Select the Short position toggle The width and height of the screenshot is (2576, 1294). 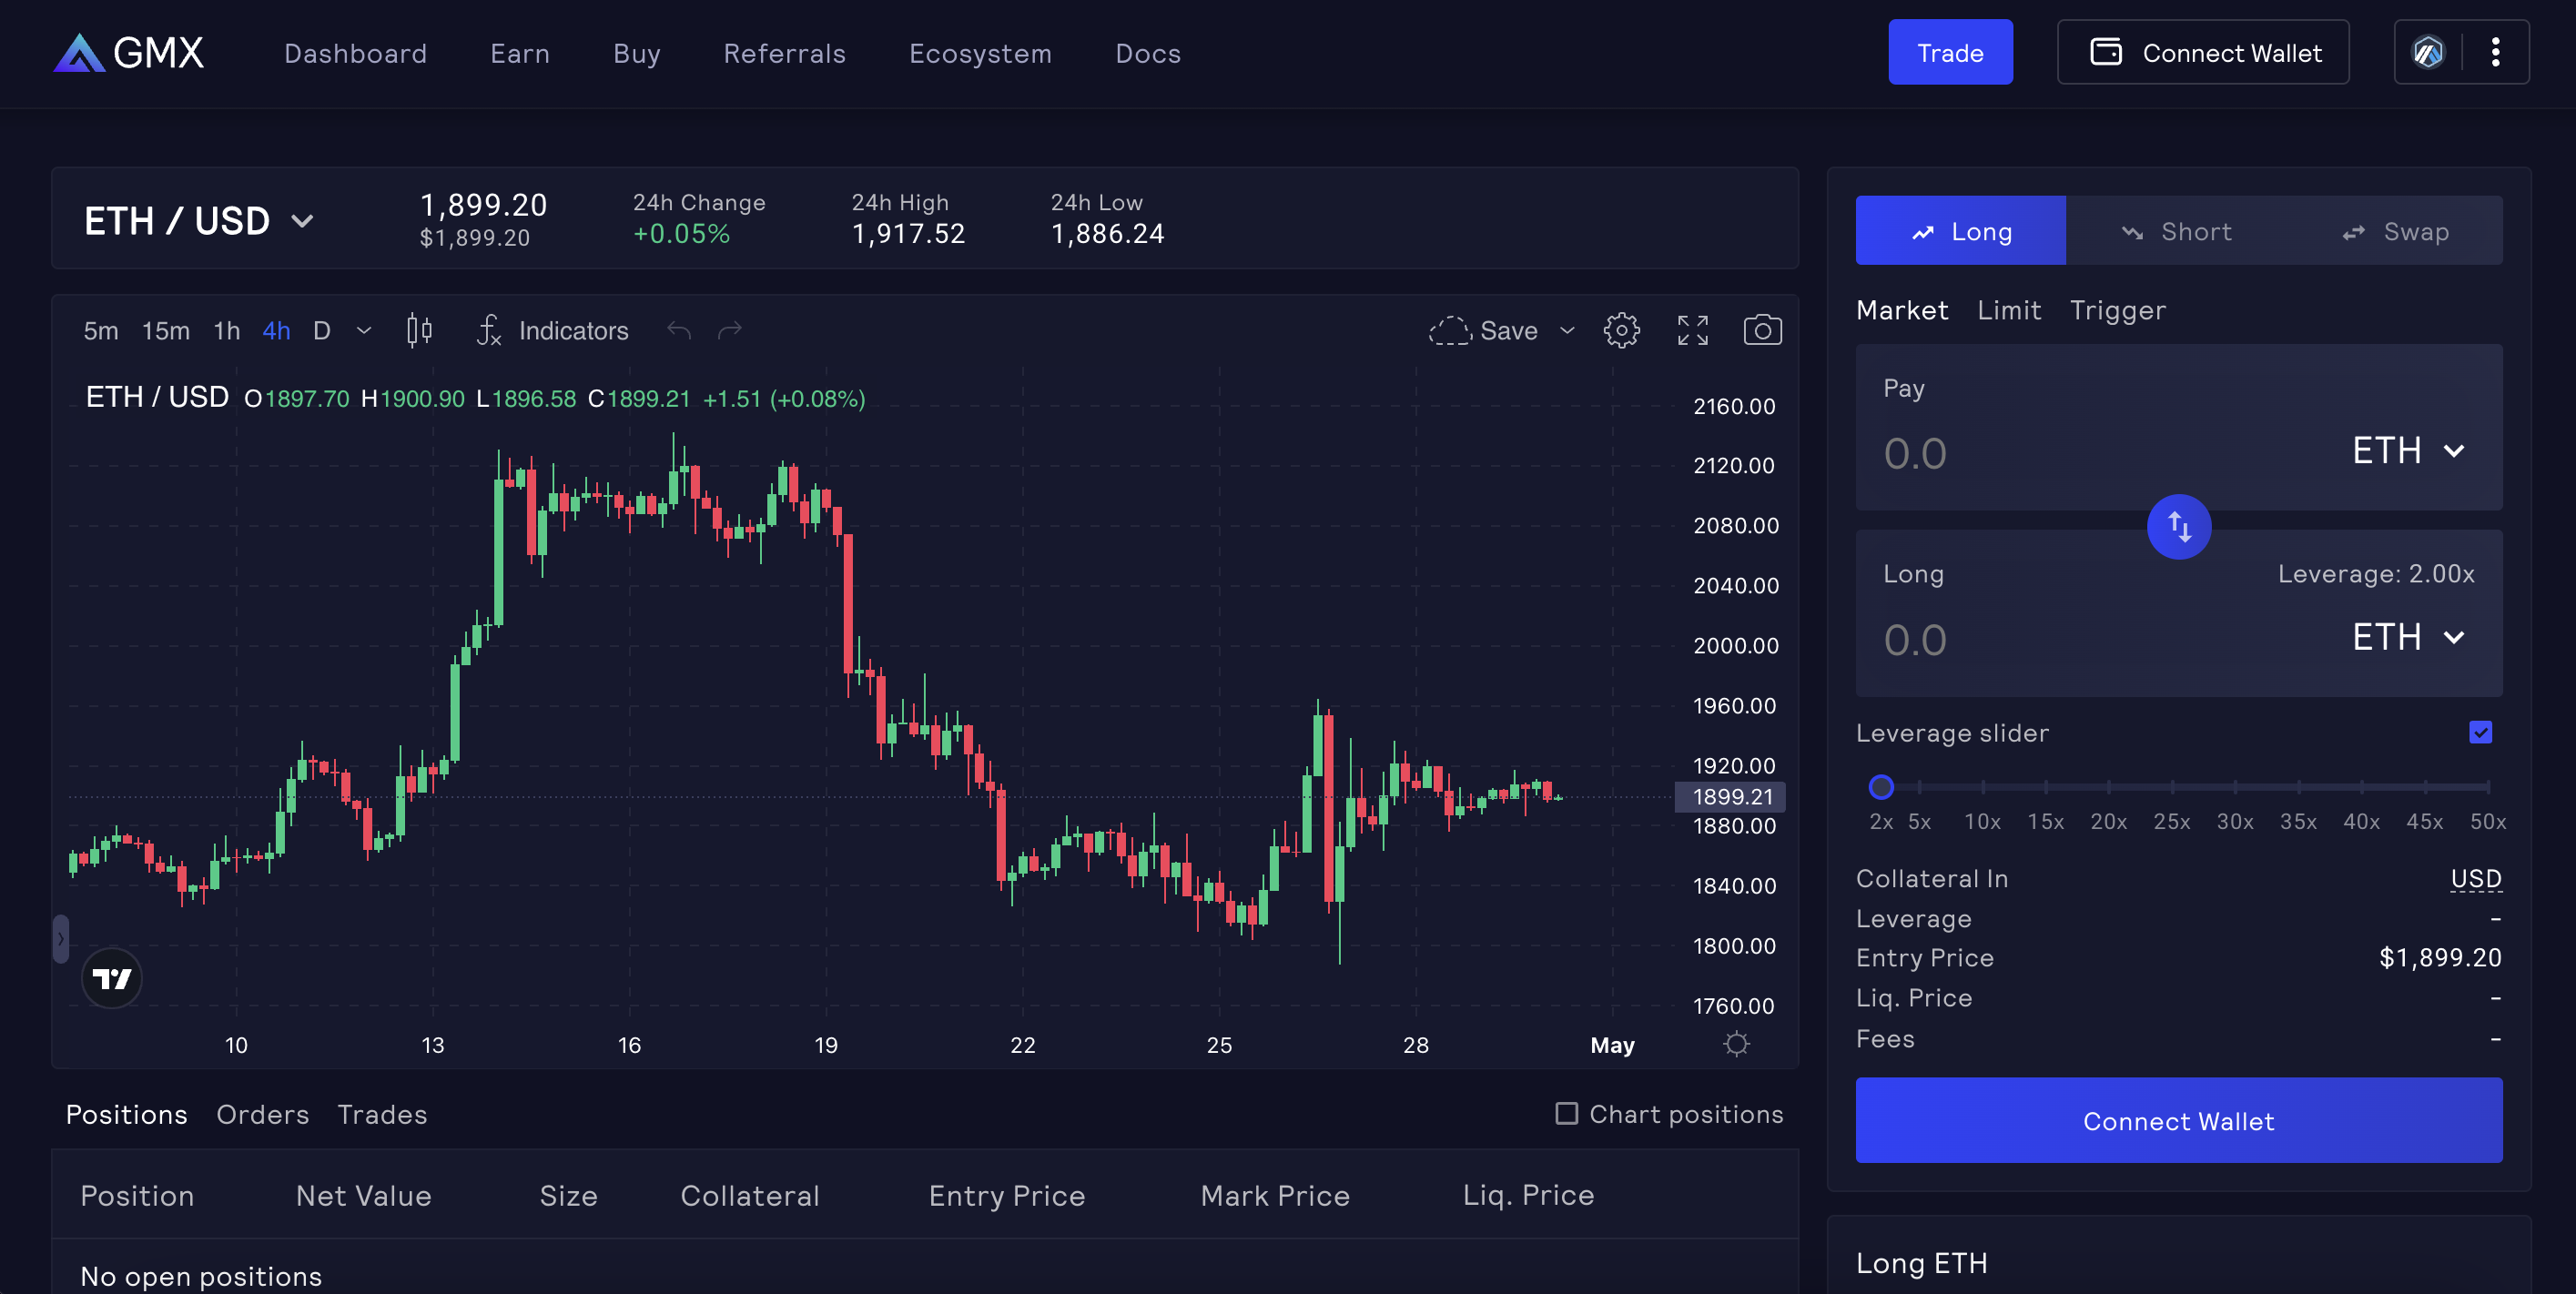(x=2176, y=231)
